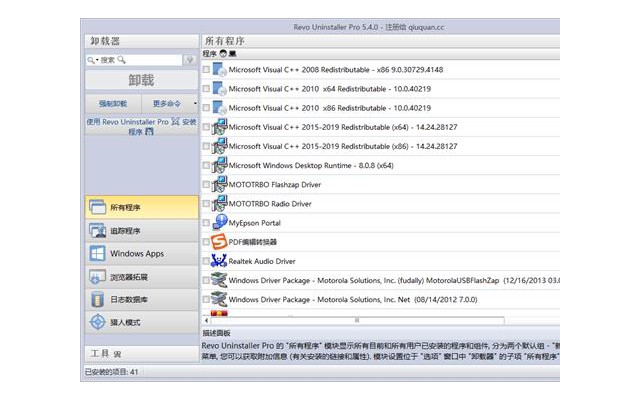Check Visual C++ 2010 x64 Redistributable checkbox
This screenshot has height=400, width=640.
click(206, 89)
